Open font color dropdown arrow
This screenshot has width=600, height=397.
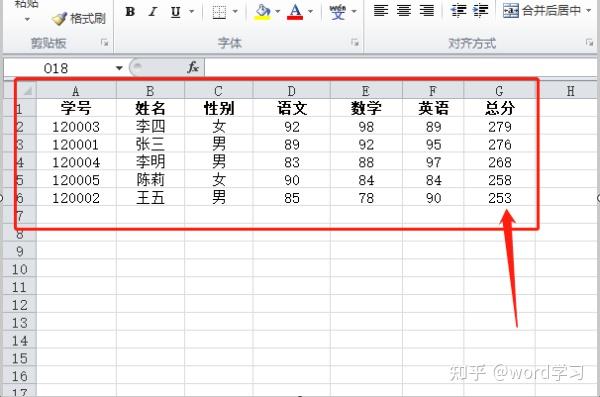(311, 12)
